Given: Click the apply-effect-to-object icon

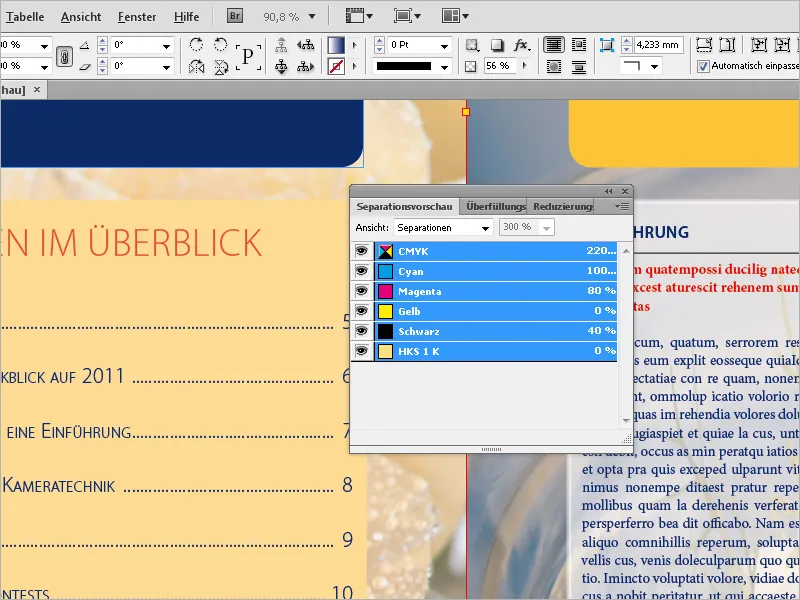Looking at the screenshot, I should (x=472, y=45).
